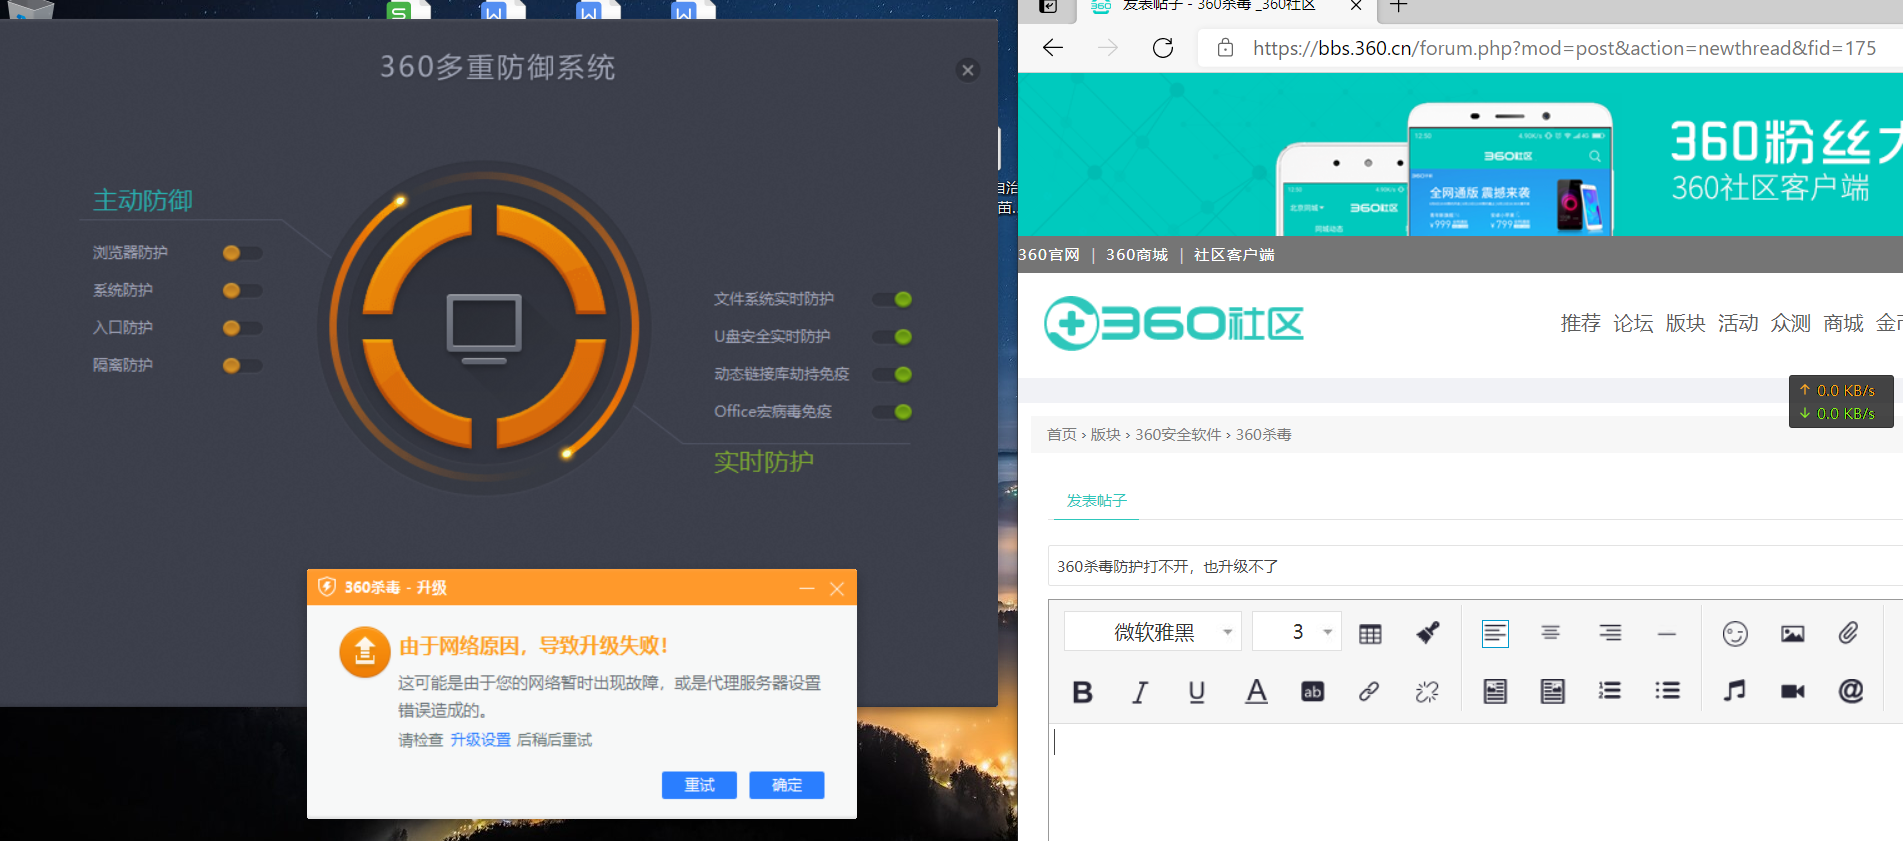Open the 版块 nav item
The image size is (1903, 841).
click(x=1685, y=323)
